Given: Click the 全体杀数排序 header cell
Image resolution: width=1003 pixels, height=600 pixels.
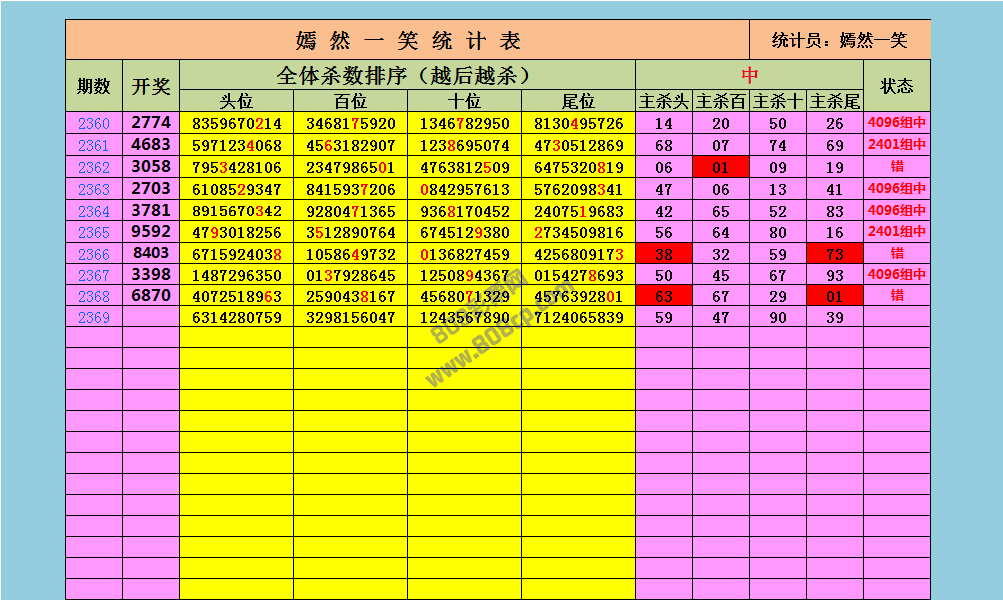Looking at the screenshot, I should pyautogui.click(x=407, y=75).
